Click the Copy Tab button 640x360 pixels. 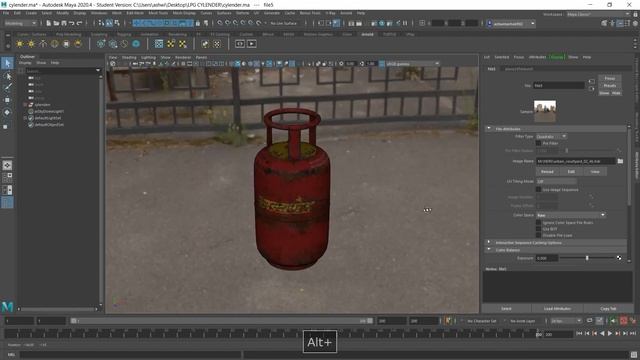pos(608,309)
